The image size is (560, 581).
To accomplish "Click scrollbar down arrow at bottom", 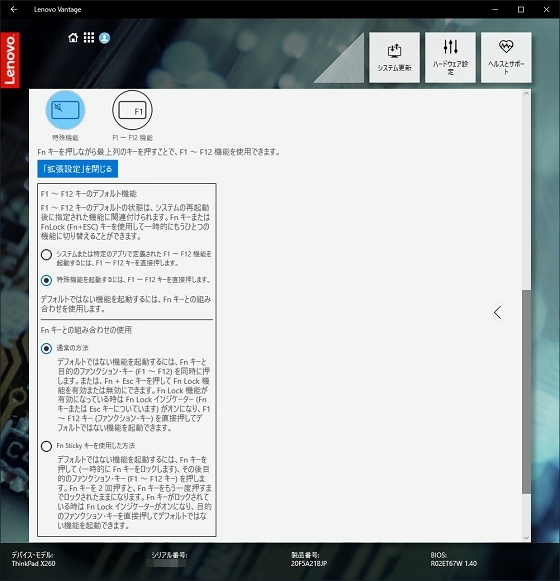I will [526, 538].
